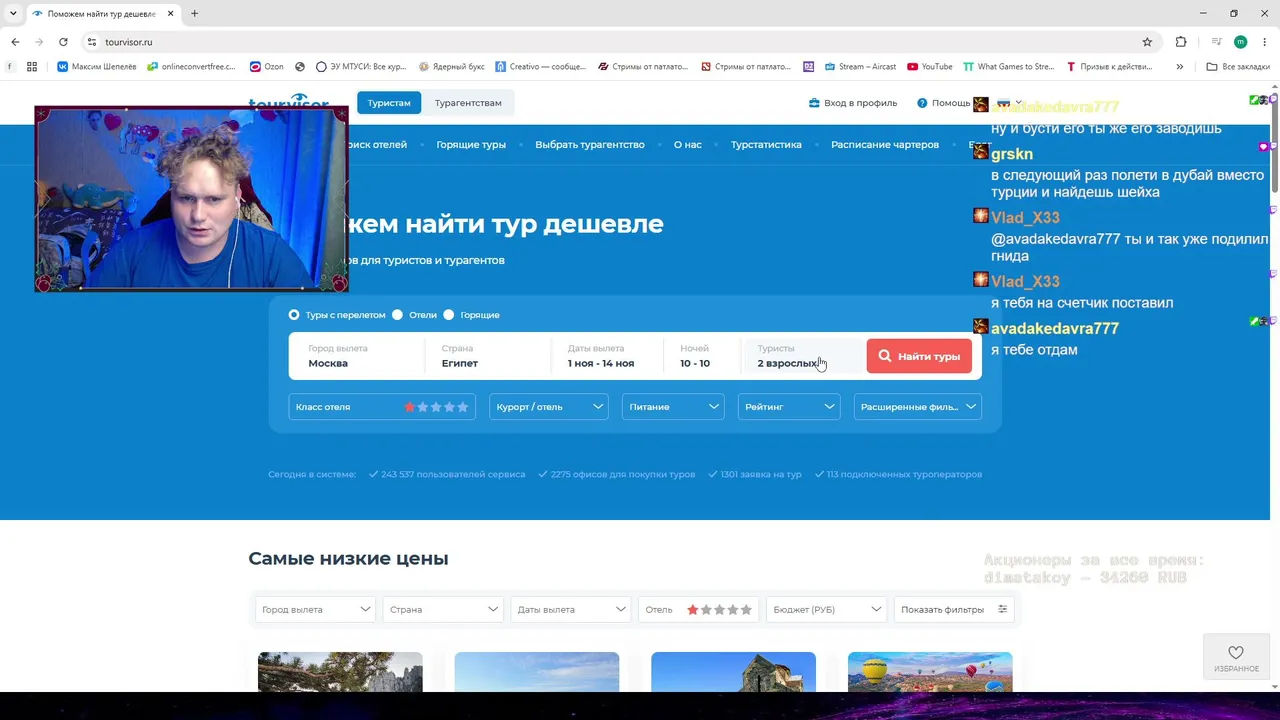
Task: Open the lower Даты вылета dropdown
Action: (x=571, y=610)
